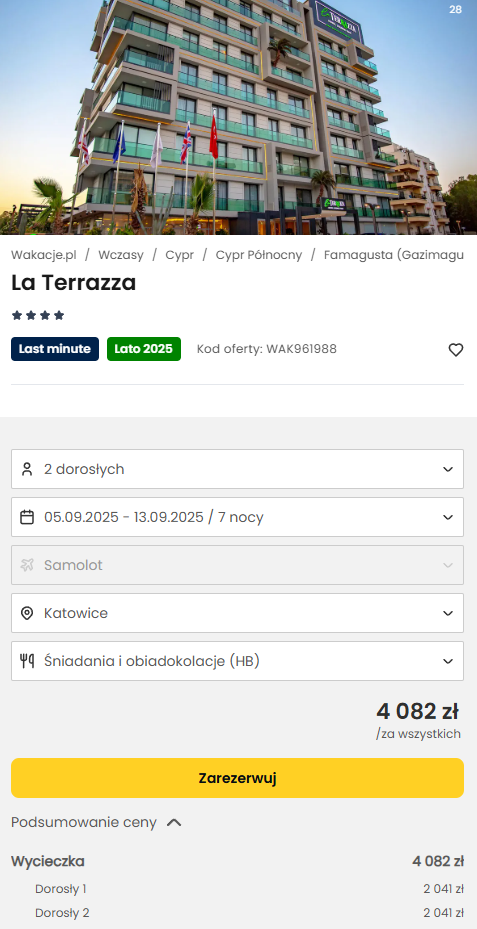
Task: Expand the date range 05.09.2025 - 13.09.2025 selector
Action: [x=237, y=517]
